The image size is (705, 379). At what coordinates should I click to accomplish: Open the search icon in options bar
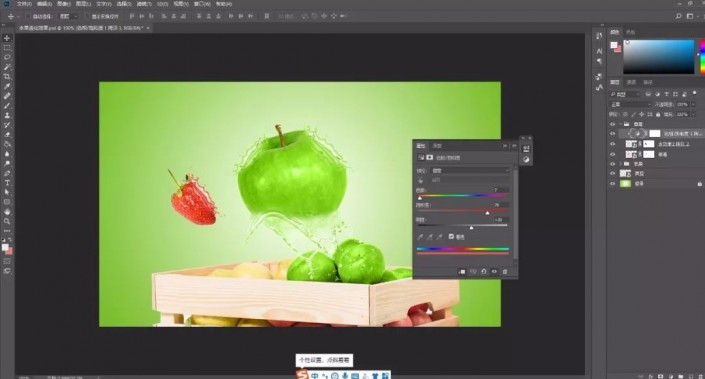(678, 16)
